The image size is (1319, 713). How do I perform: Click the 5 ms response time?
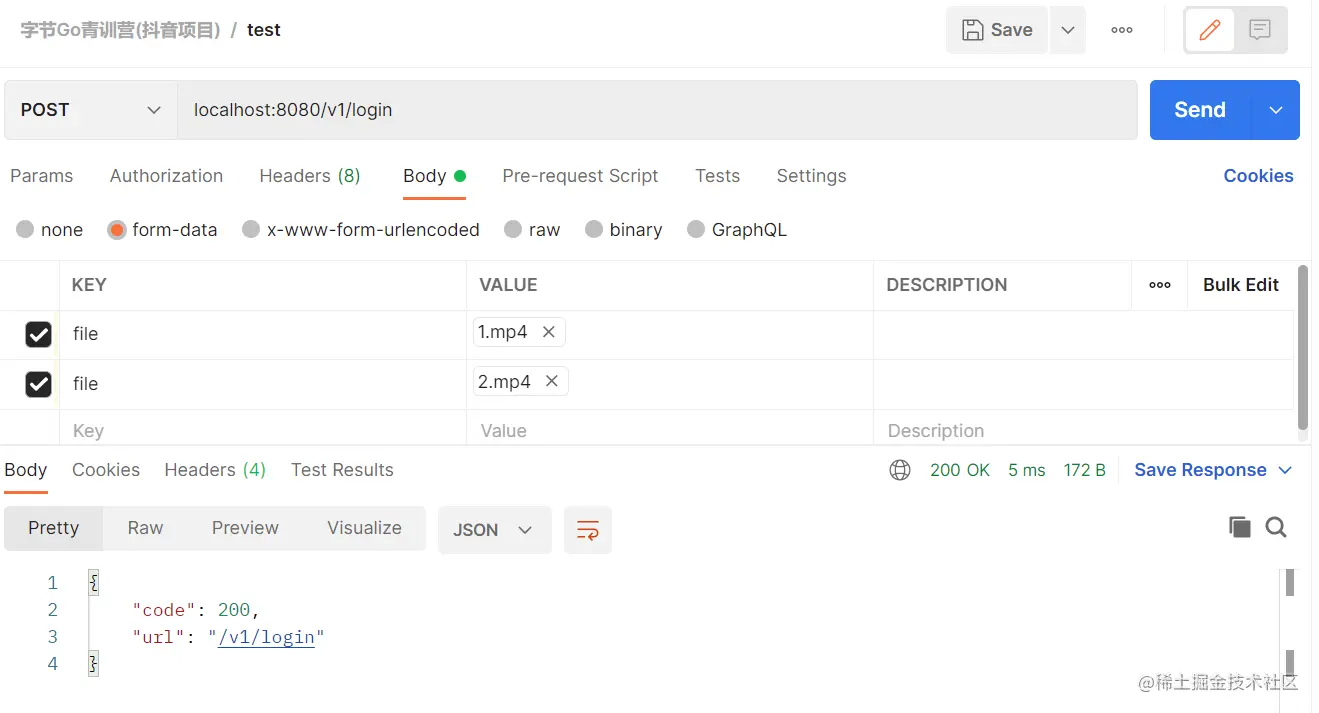(x=1027, y=470)
